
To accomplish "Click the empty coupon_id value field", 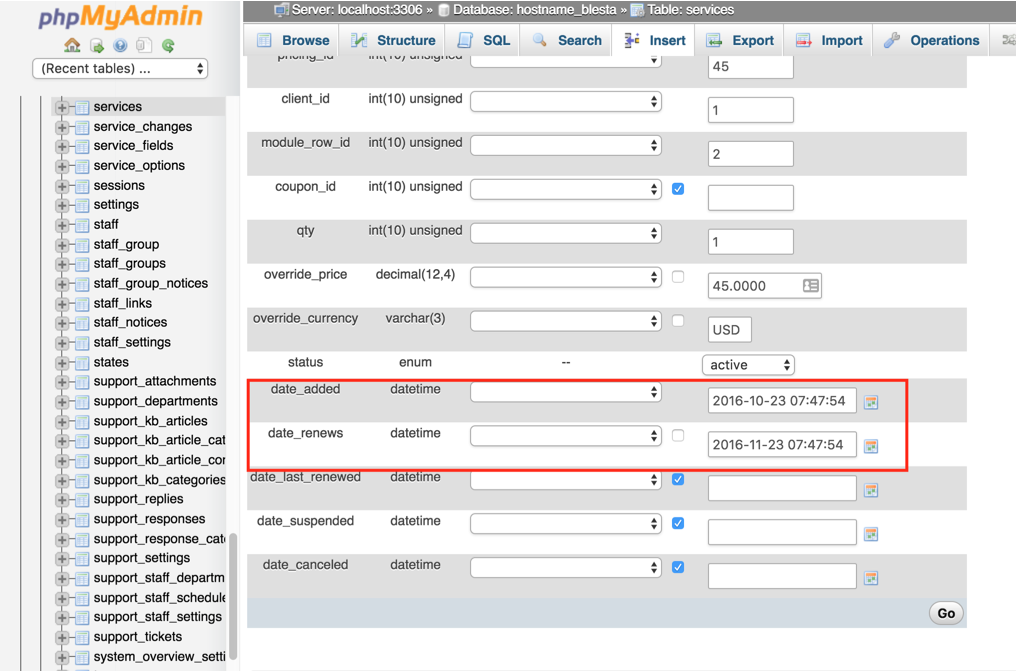I will [750, 198].
